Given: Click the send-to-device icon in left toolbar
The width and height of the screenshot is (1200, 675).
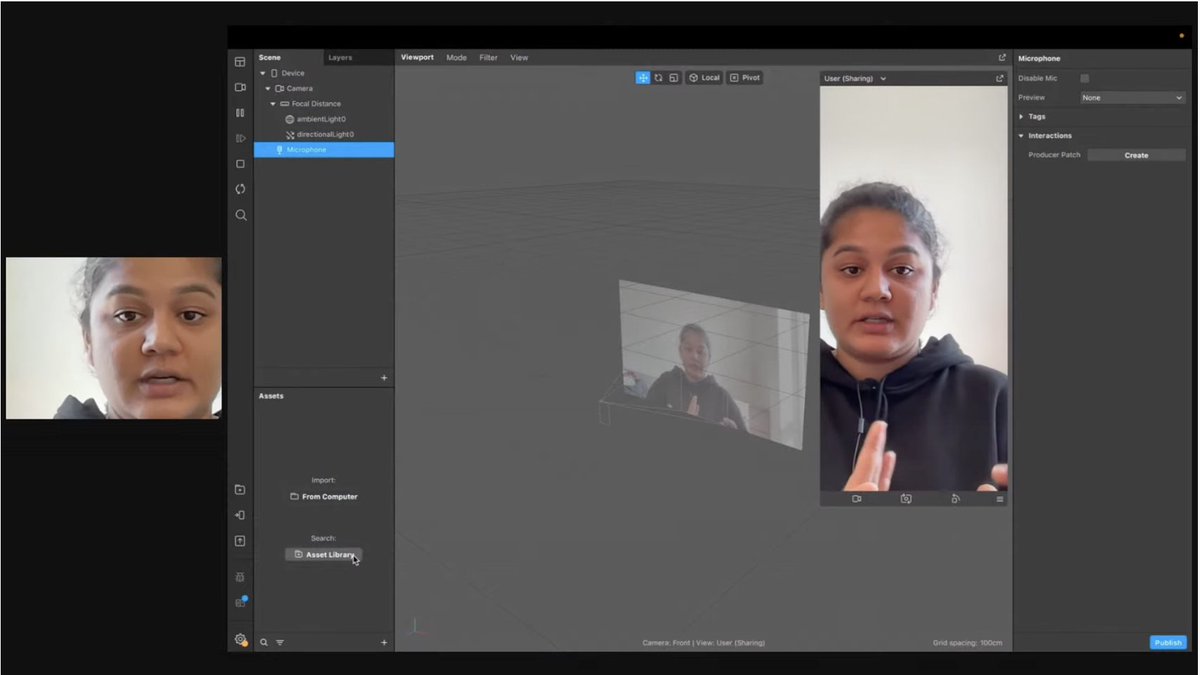Looking at the screenshot, I should click(240, 515).
